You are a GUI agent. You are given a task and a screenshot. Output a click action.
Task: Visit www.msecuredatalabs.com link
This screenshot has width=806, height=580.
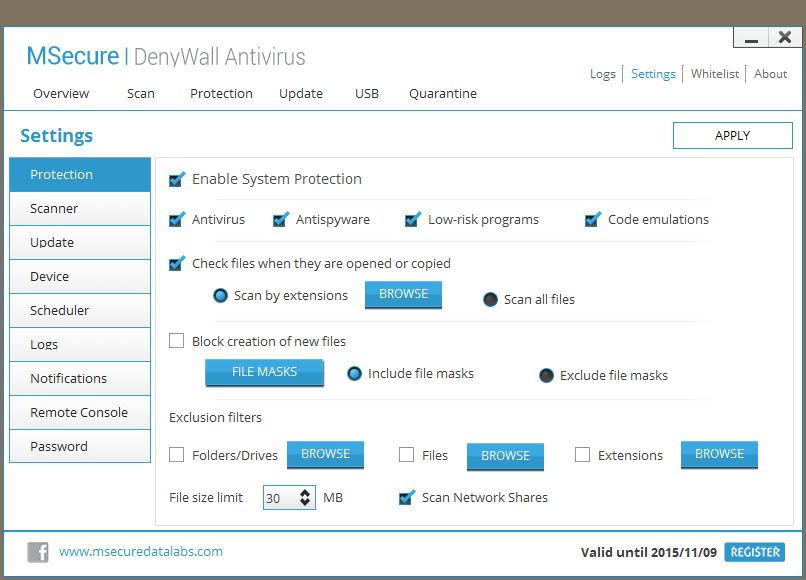141,552
